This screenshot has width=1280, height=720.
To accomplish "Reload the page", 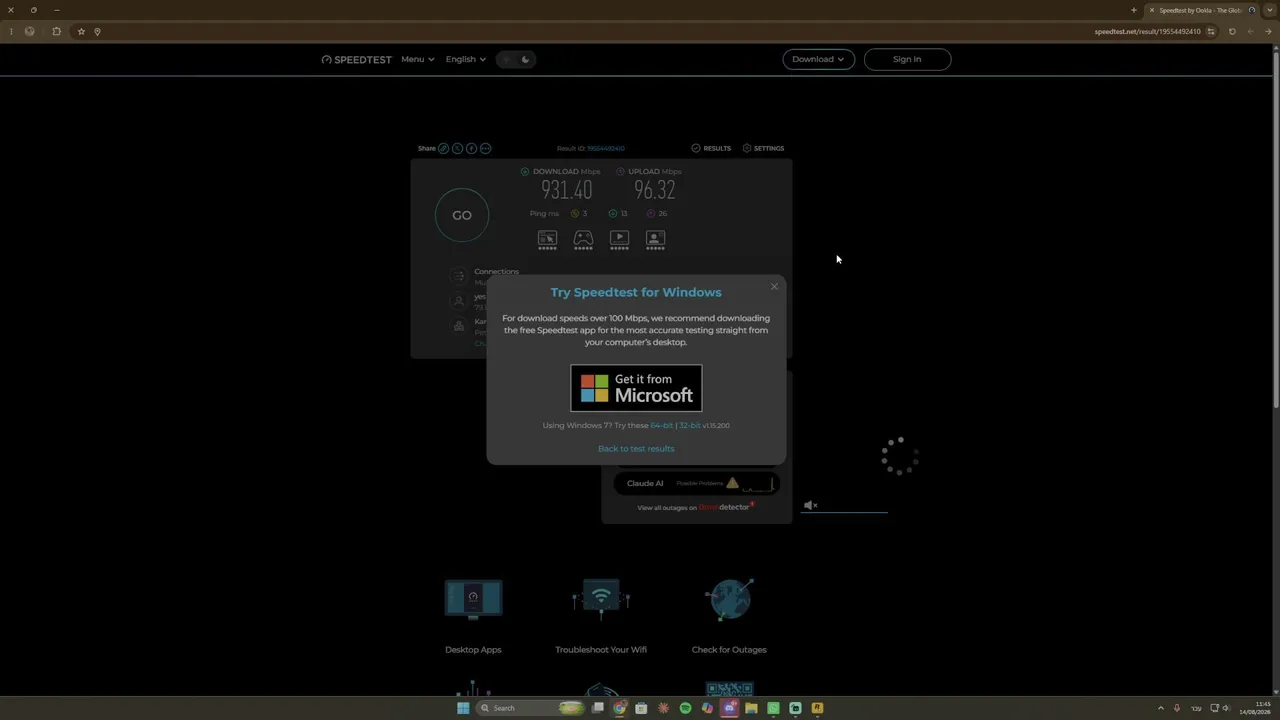I will coord(1232,31).
